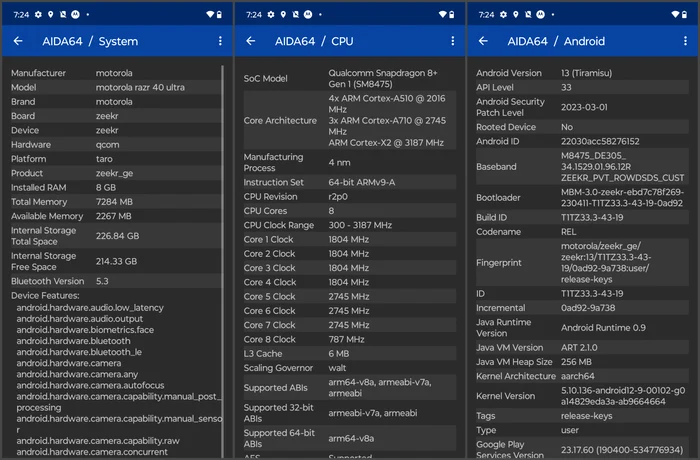The width and height of the screenshot is (700, 460).
Task: Select Platform value taro
Action: coord(104,159)
